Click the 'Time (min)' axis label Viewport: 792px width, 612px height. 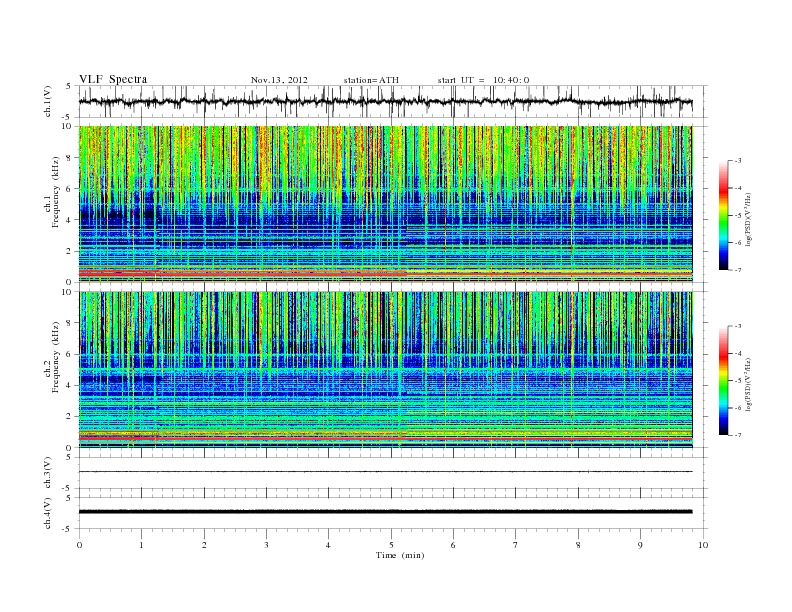pos(400,555)
